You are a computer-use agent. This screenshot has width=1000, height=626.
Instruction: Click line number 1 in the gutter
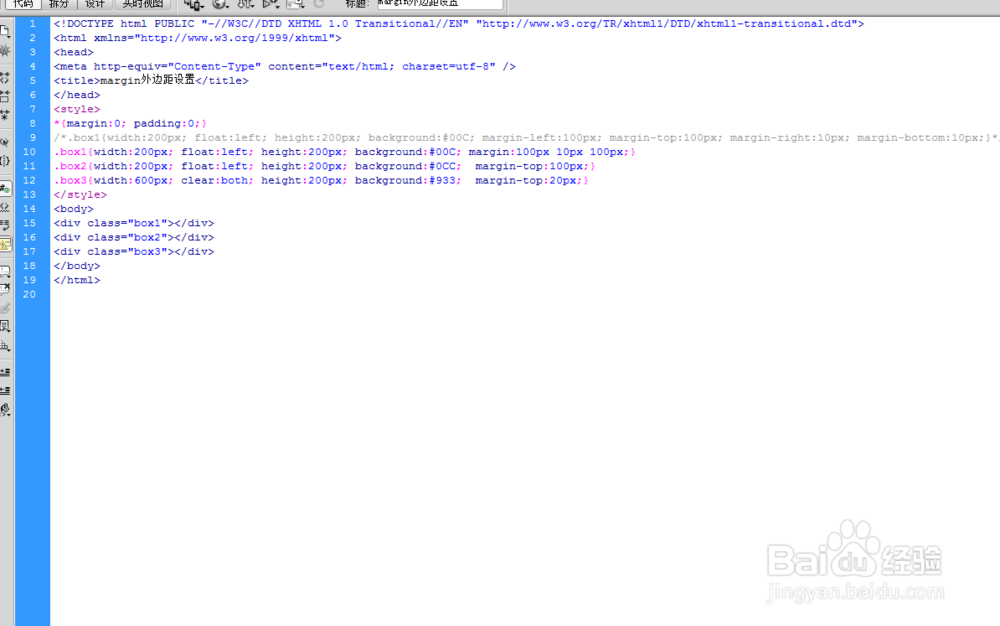[33, 24]
